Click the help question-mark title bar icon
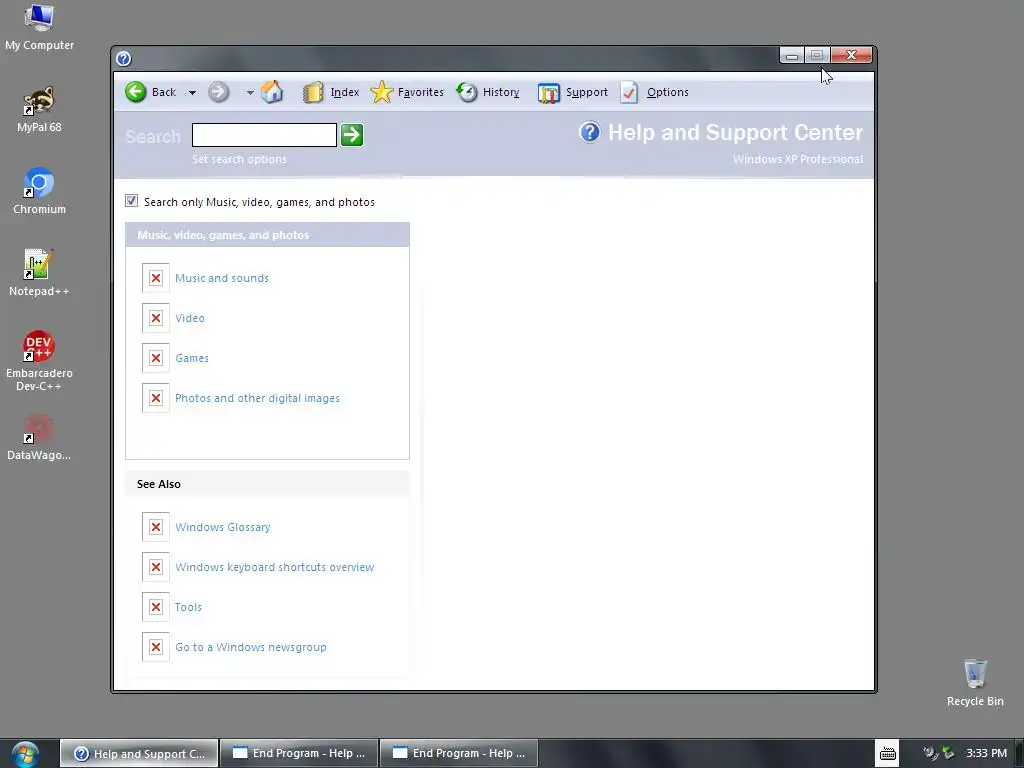 coord(123,59)
